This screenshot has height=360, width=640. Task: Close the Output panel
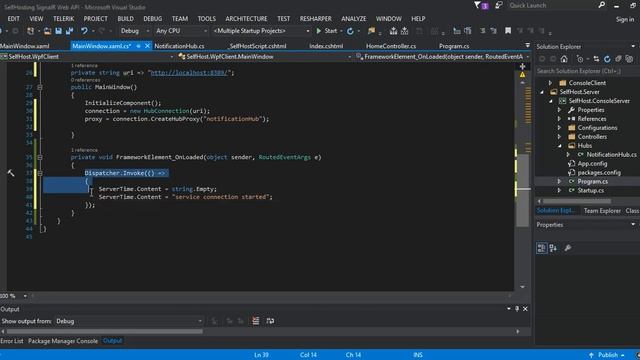[x=525, y=309]
